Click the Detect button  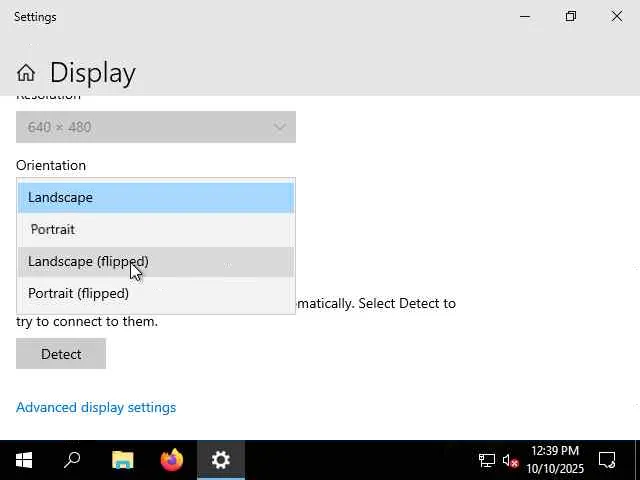(61, 354)
